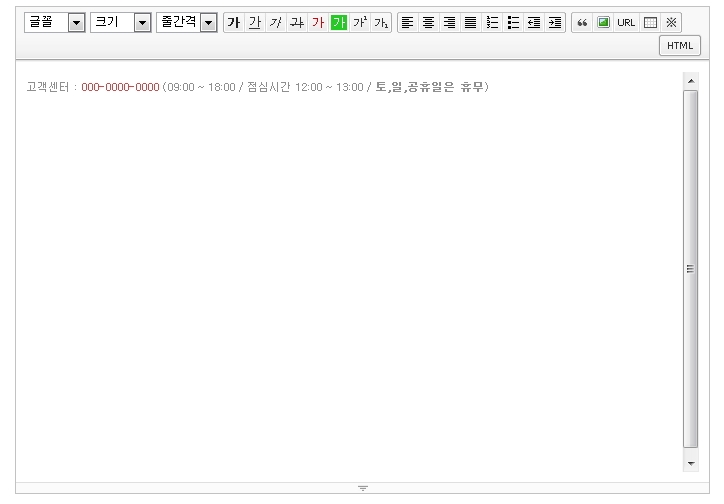This screenshot has height=504, width=724.
Task: Open the 크기 font size dropdown
Action: click(x=141, y=23)
